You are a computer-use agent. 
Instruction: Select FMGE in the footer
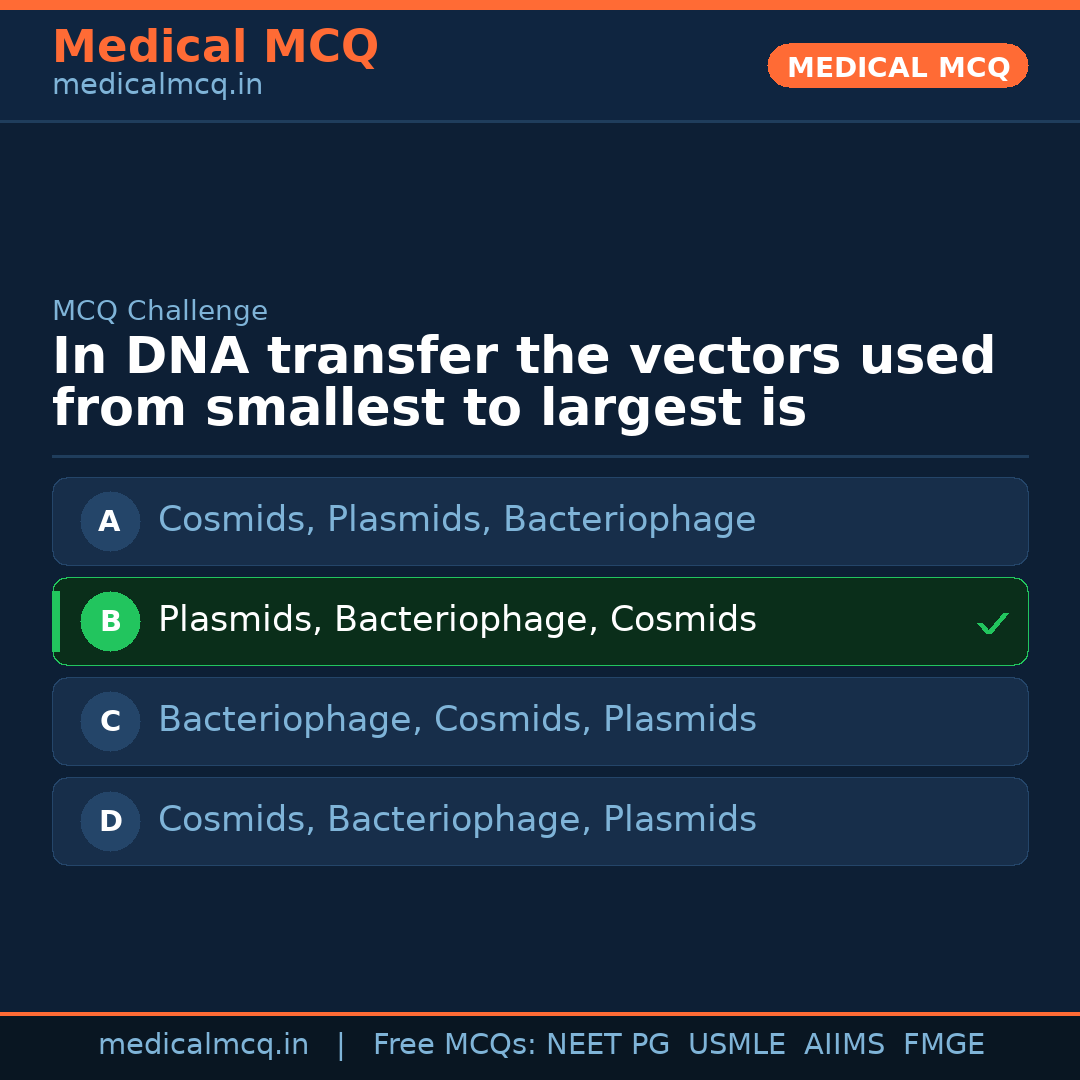tap(943, 1045)
